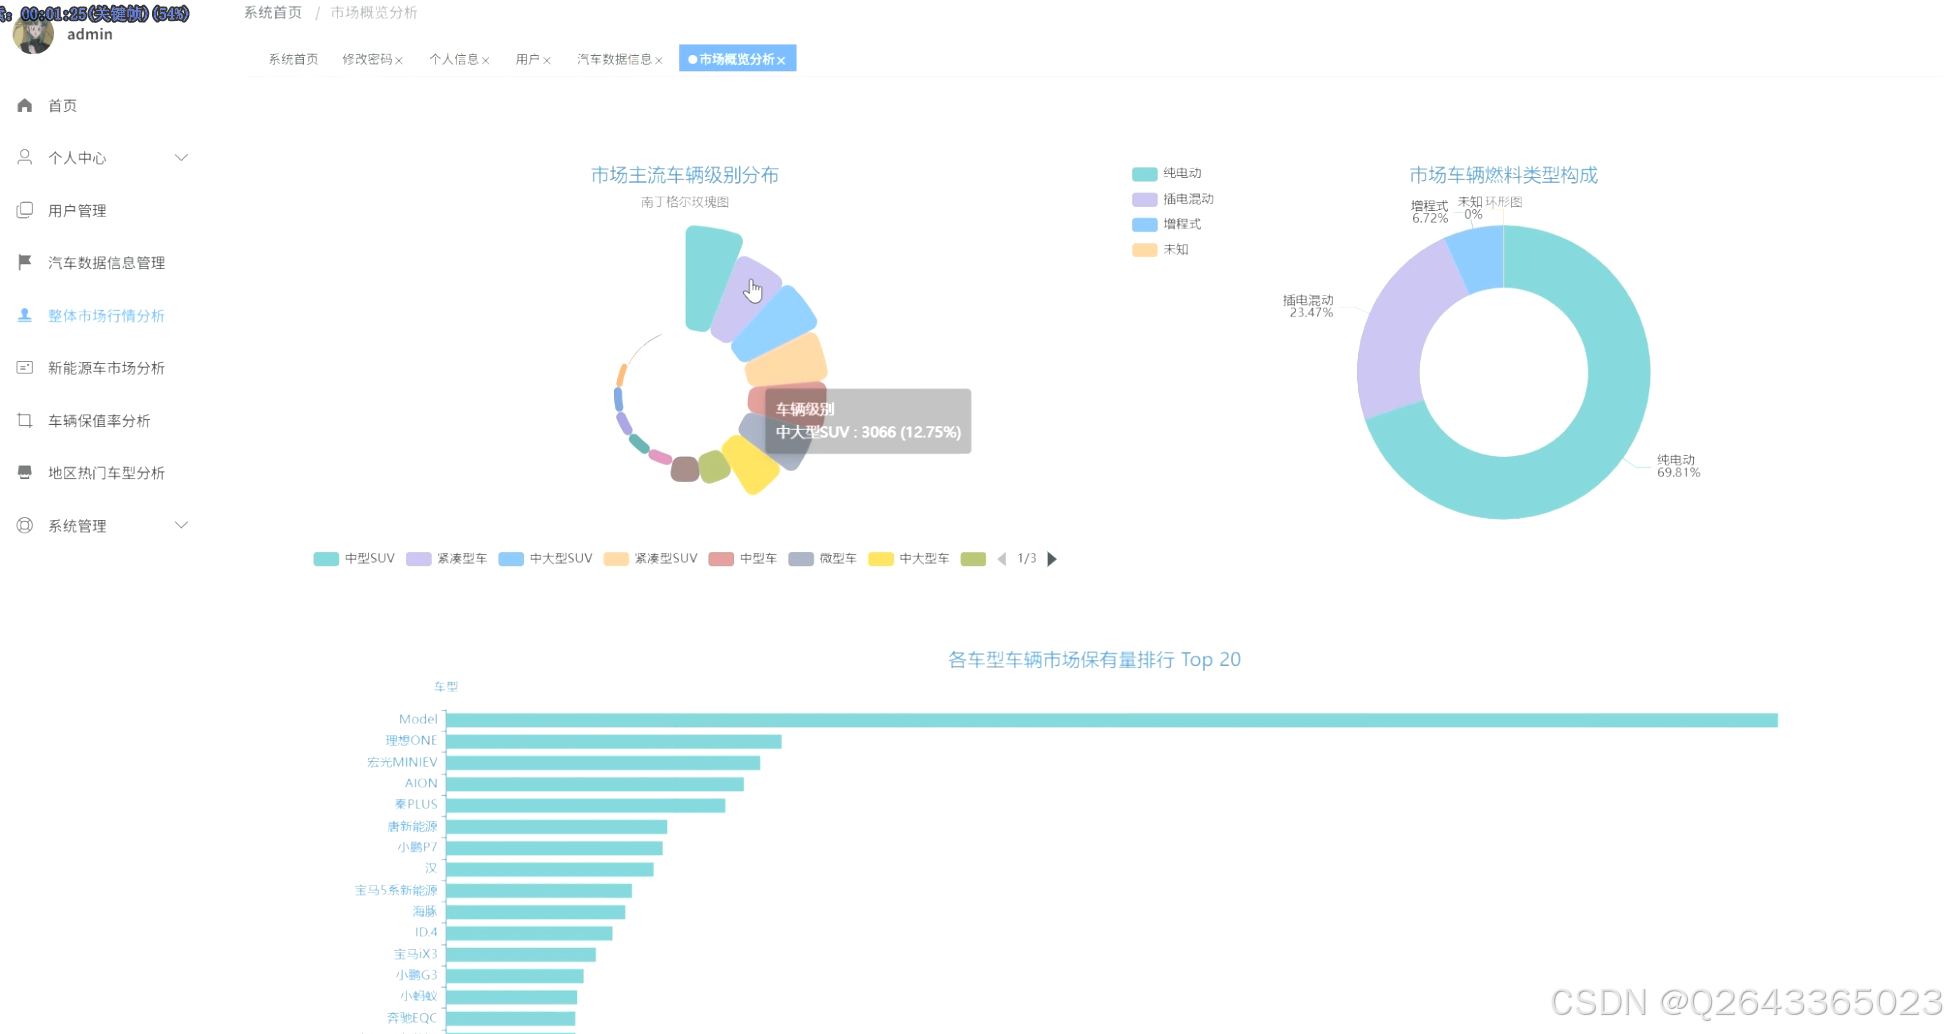Screen dimensions: 1947x1034
Task: Close the 修改密码 tab
Action: [399, 61]
